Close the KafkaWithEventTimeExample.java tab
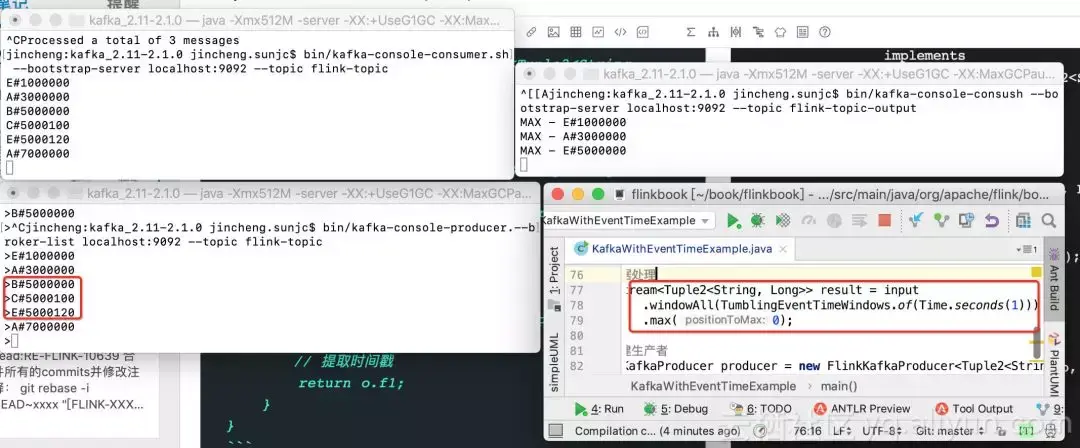Image resolution: width=1080 pixels, height=448 pixels. 783,249
